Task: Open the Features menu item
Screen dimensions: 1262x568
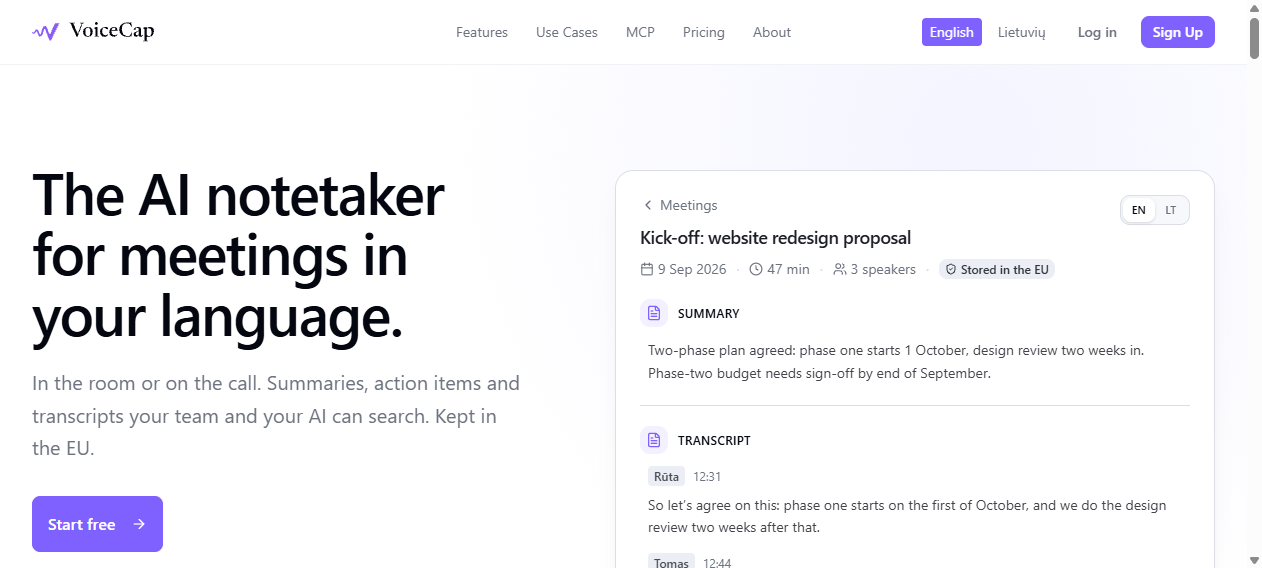Action: (482, 32)
